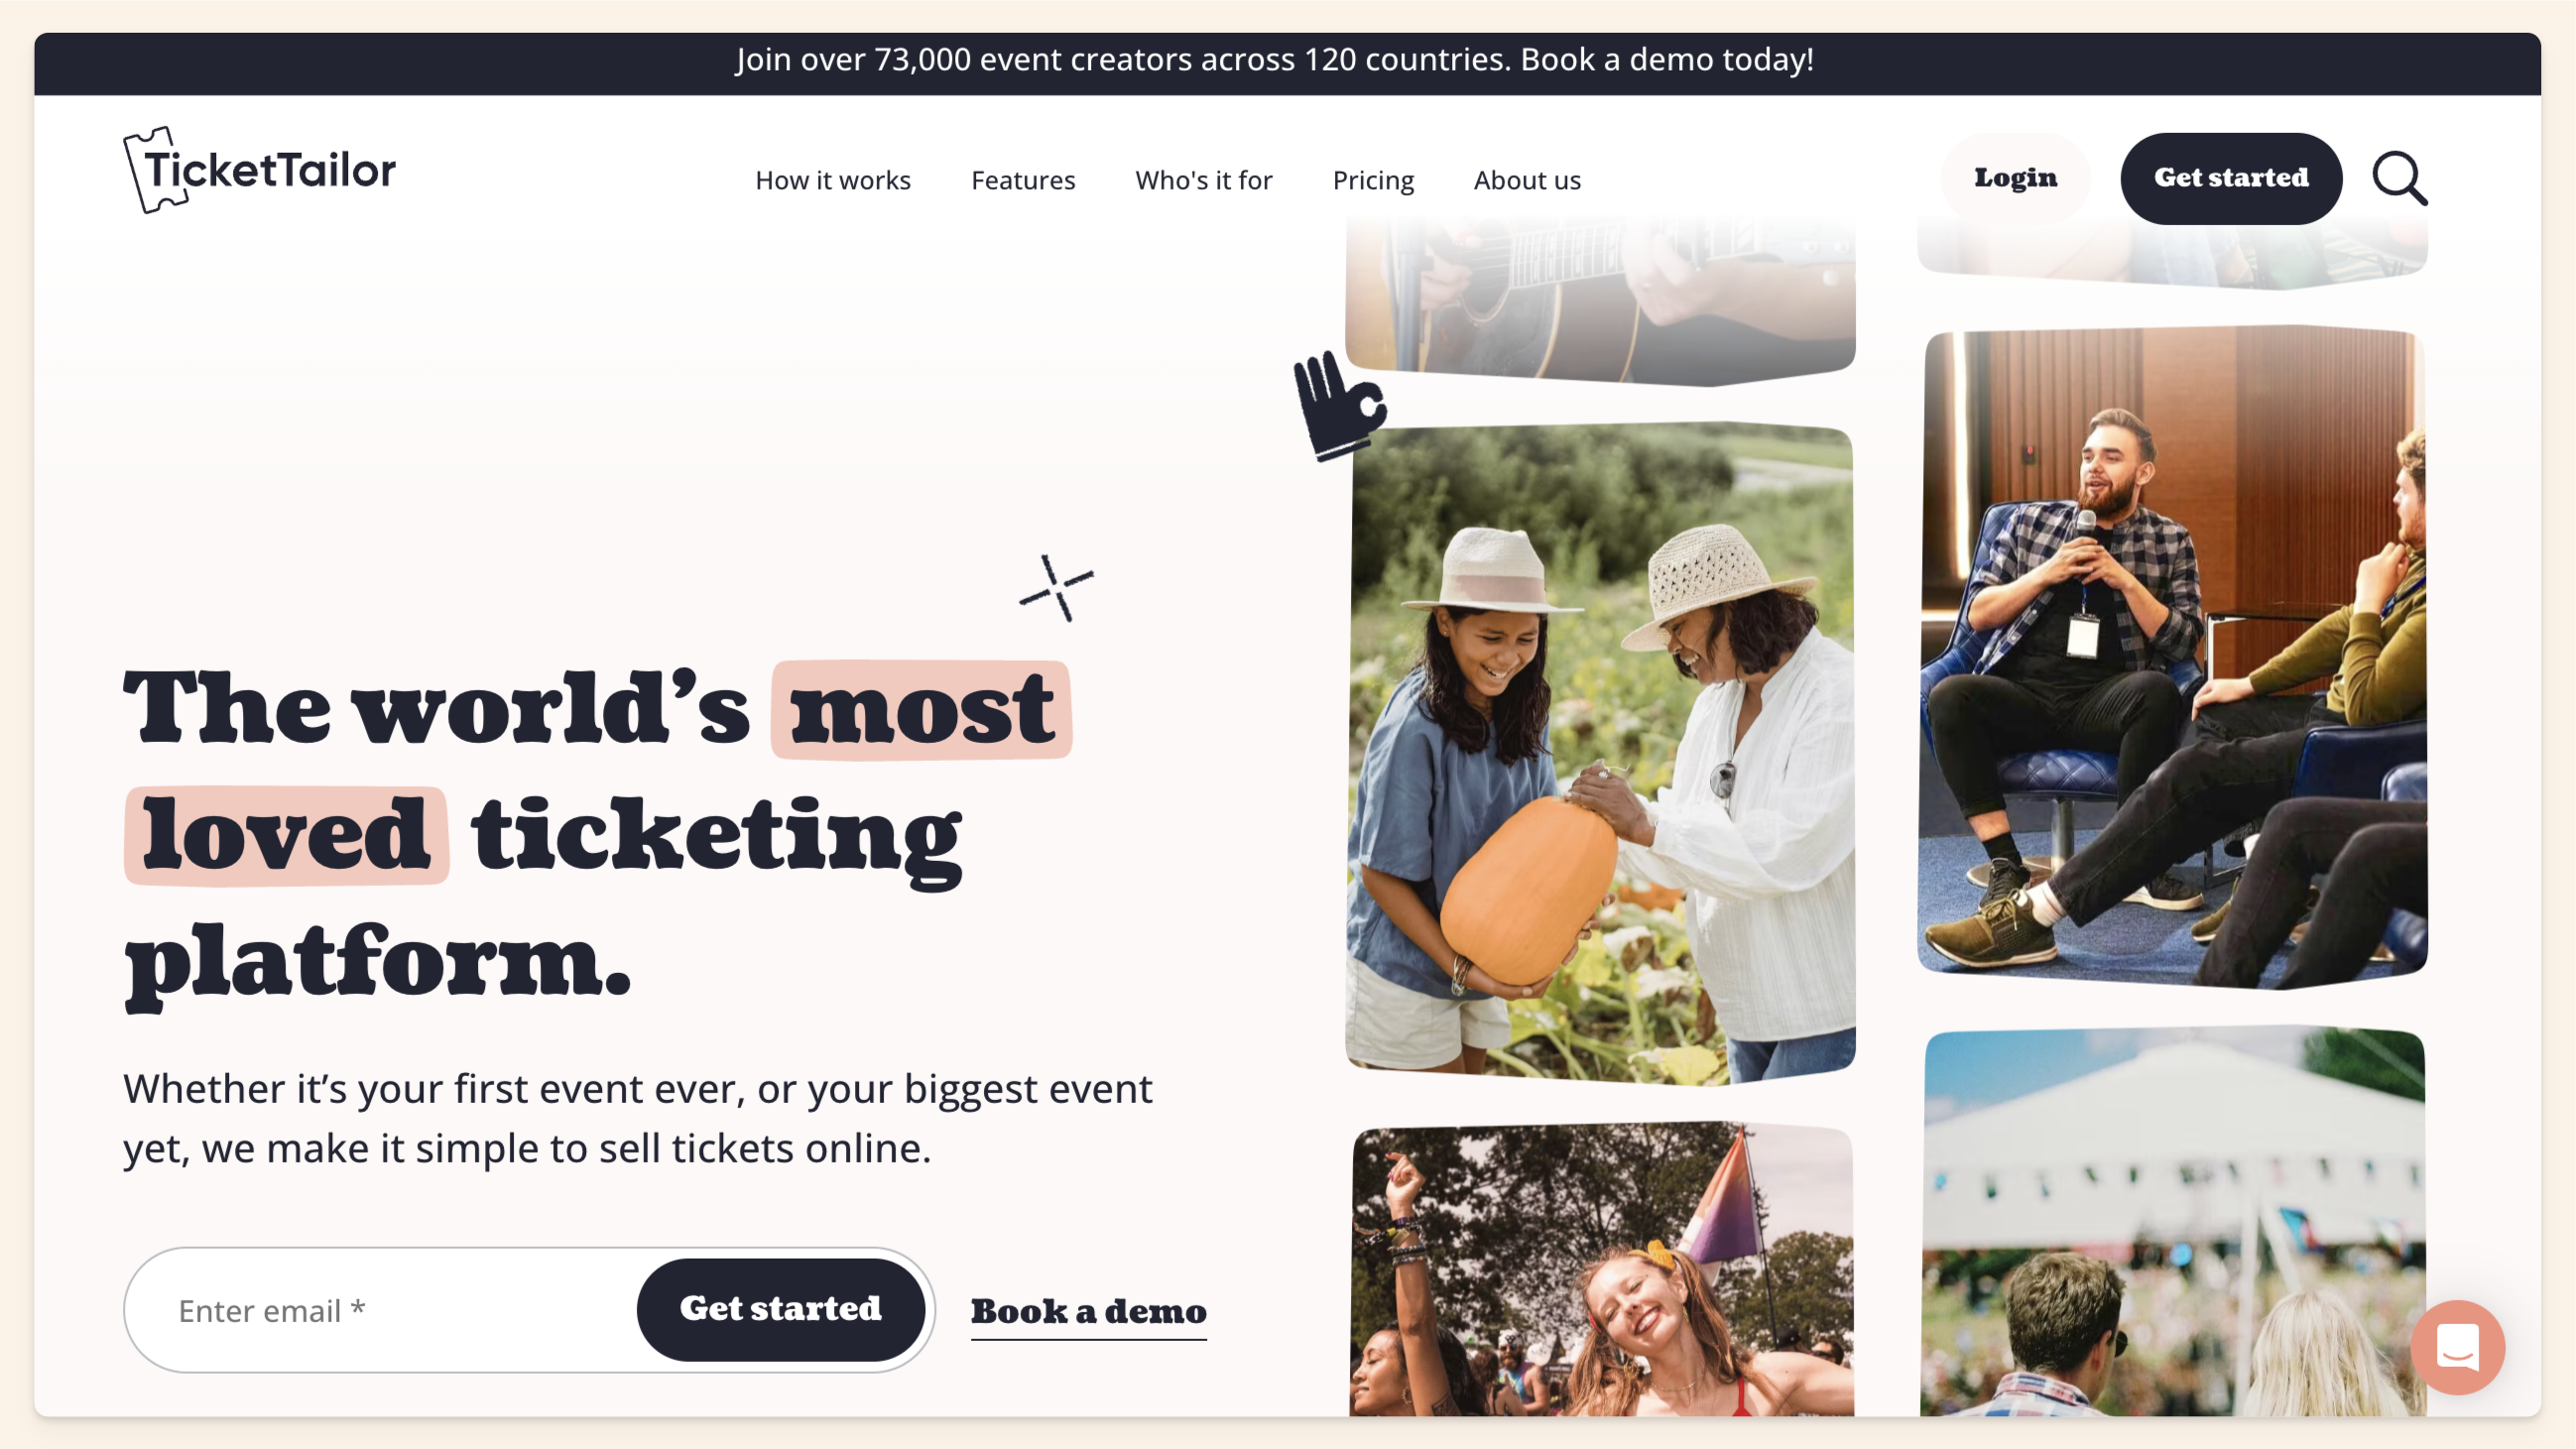Select the man with microphone photo
This screenshot has width=2576, height=1449.
coord(2172,656)
